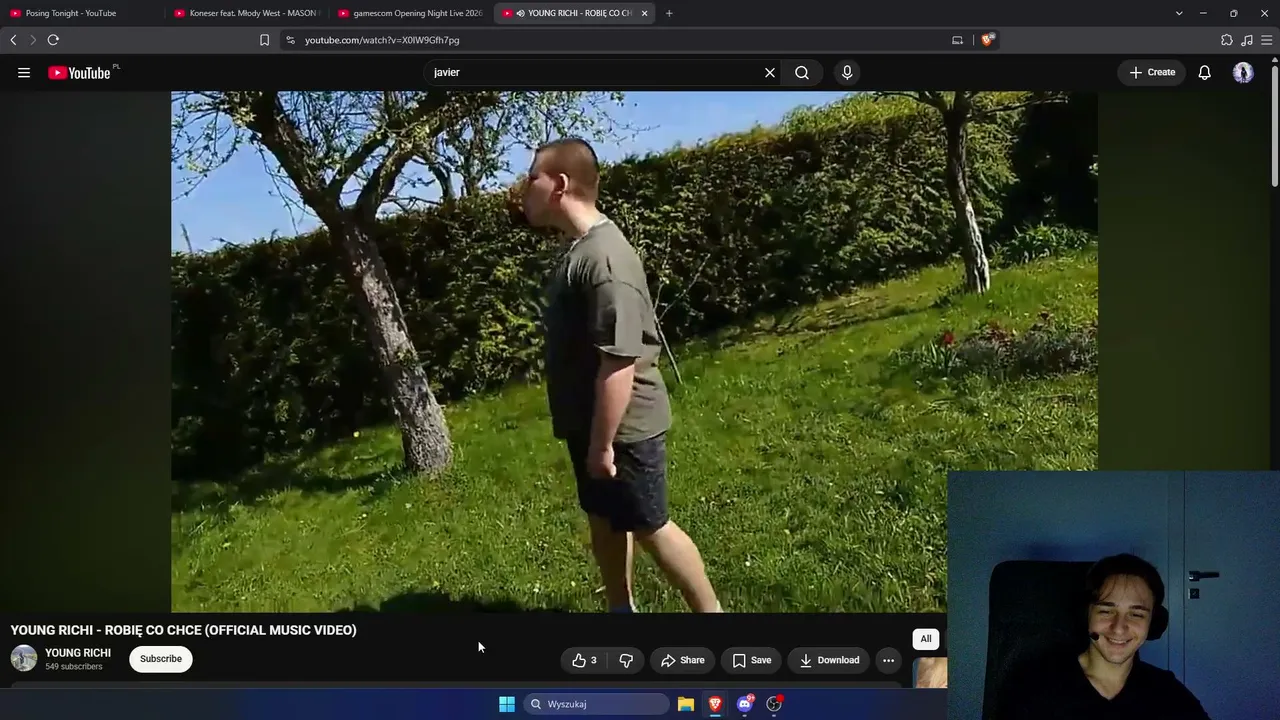This screenshot has height=720, width=1280.
Task: Switch to 'Posing Tonight - YouTube' tab
Action: pyautogui.click(x=82, y=13)
